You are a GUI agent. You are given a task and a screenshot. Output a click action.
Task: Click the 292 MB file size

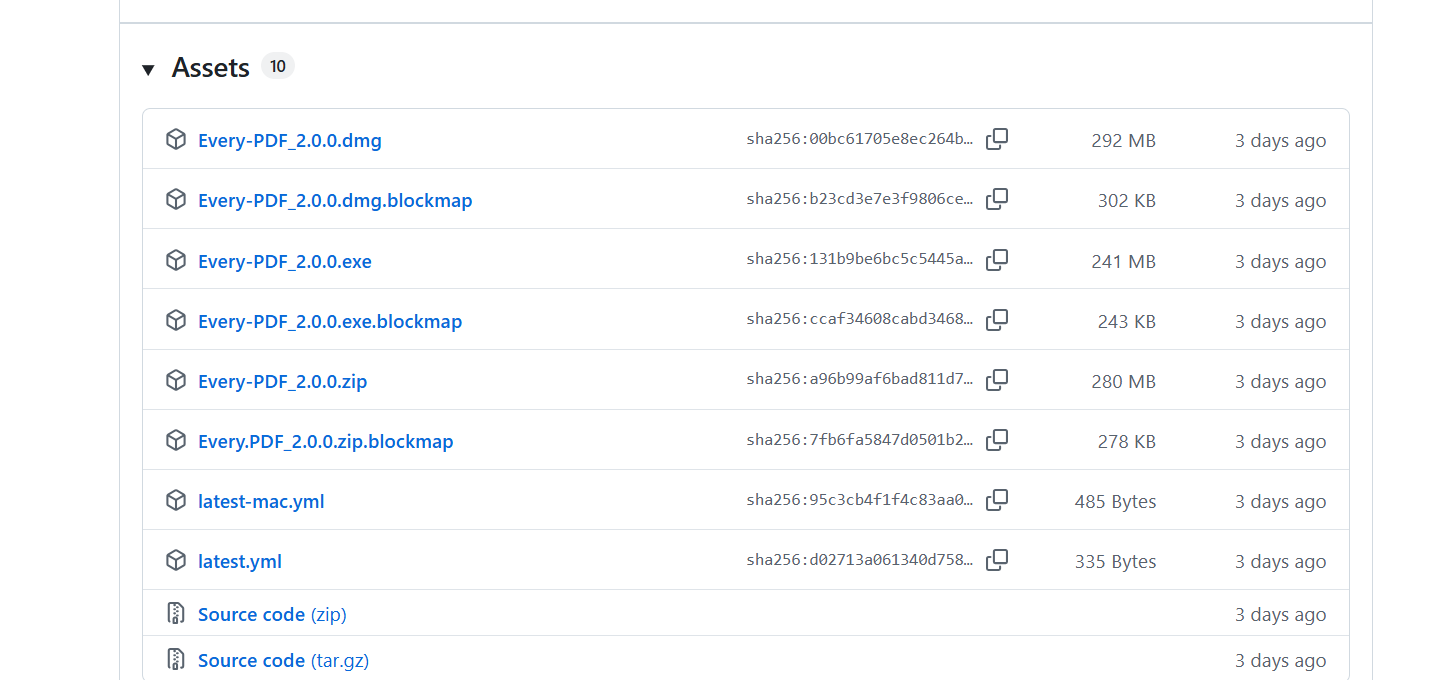click(1123, 141)
